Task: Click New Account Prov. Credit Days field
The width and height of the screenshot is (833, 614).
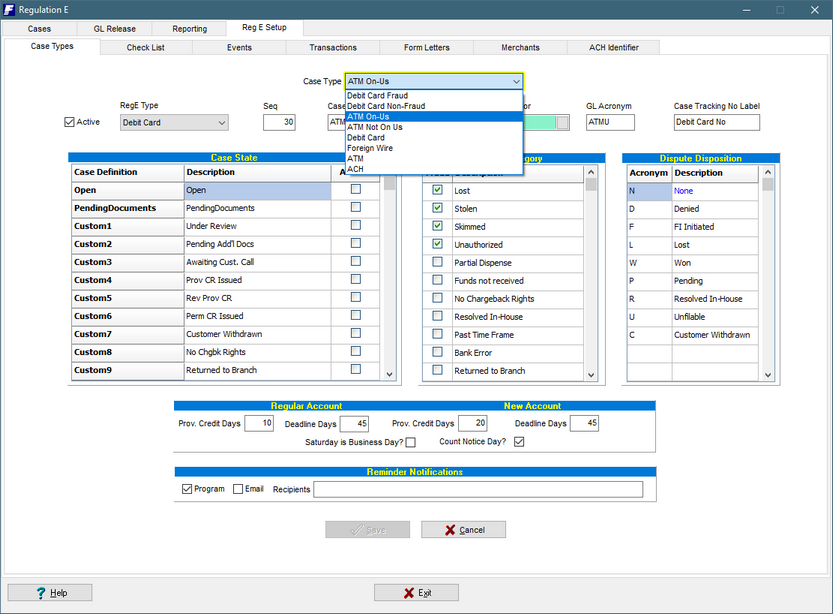Action: [x=473, y=423]
